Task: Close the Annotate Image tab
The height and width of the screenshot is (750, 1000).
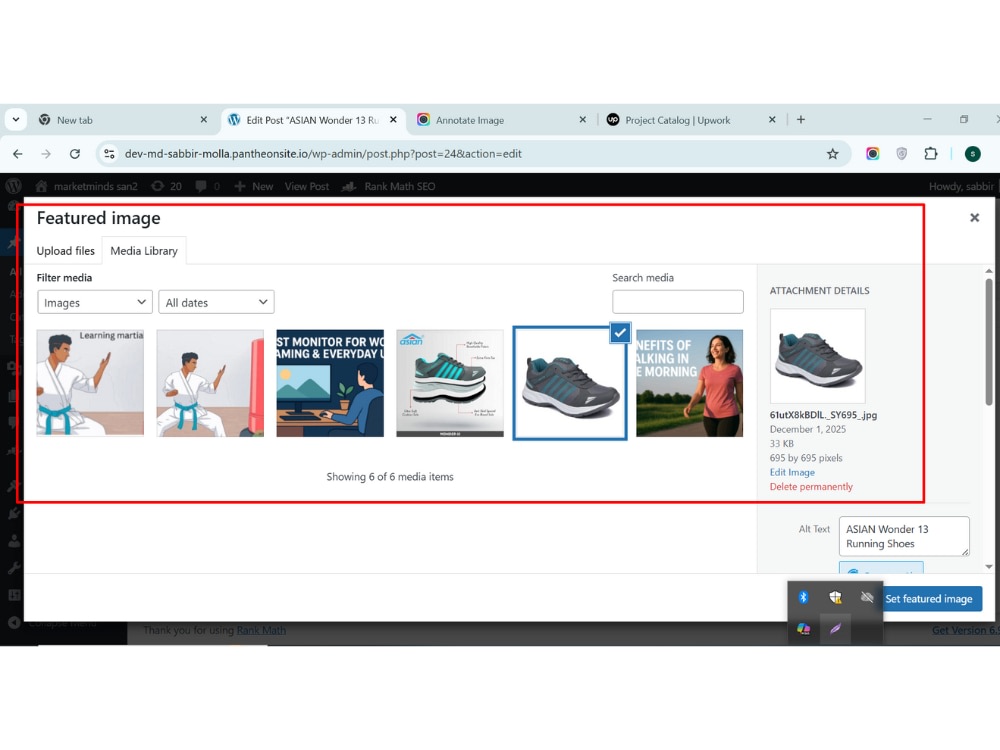Action: [582, 119]
